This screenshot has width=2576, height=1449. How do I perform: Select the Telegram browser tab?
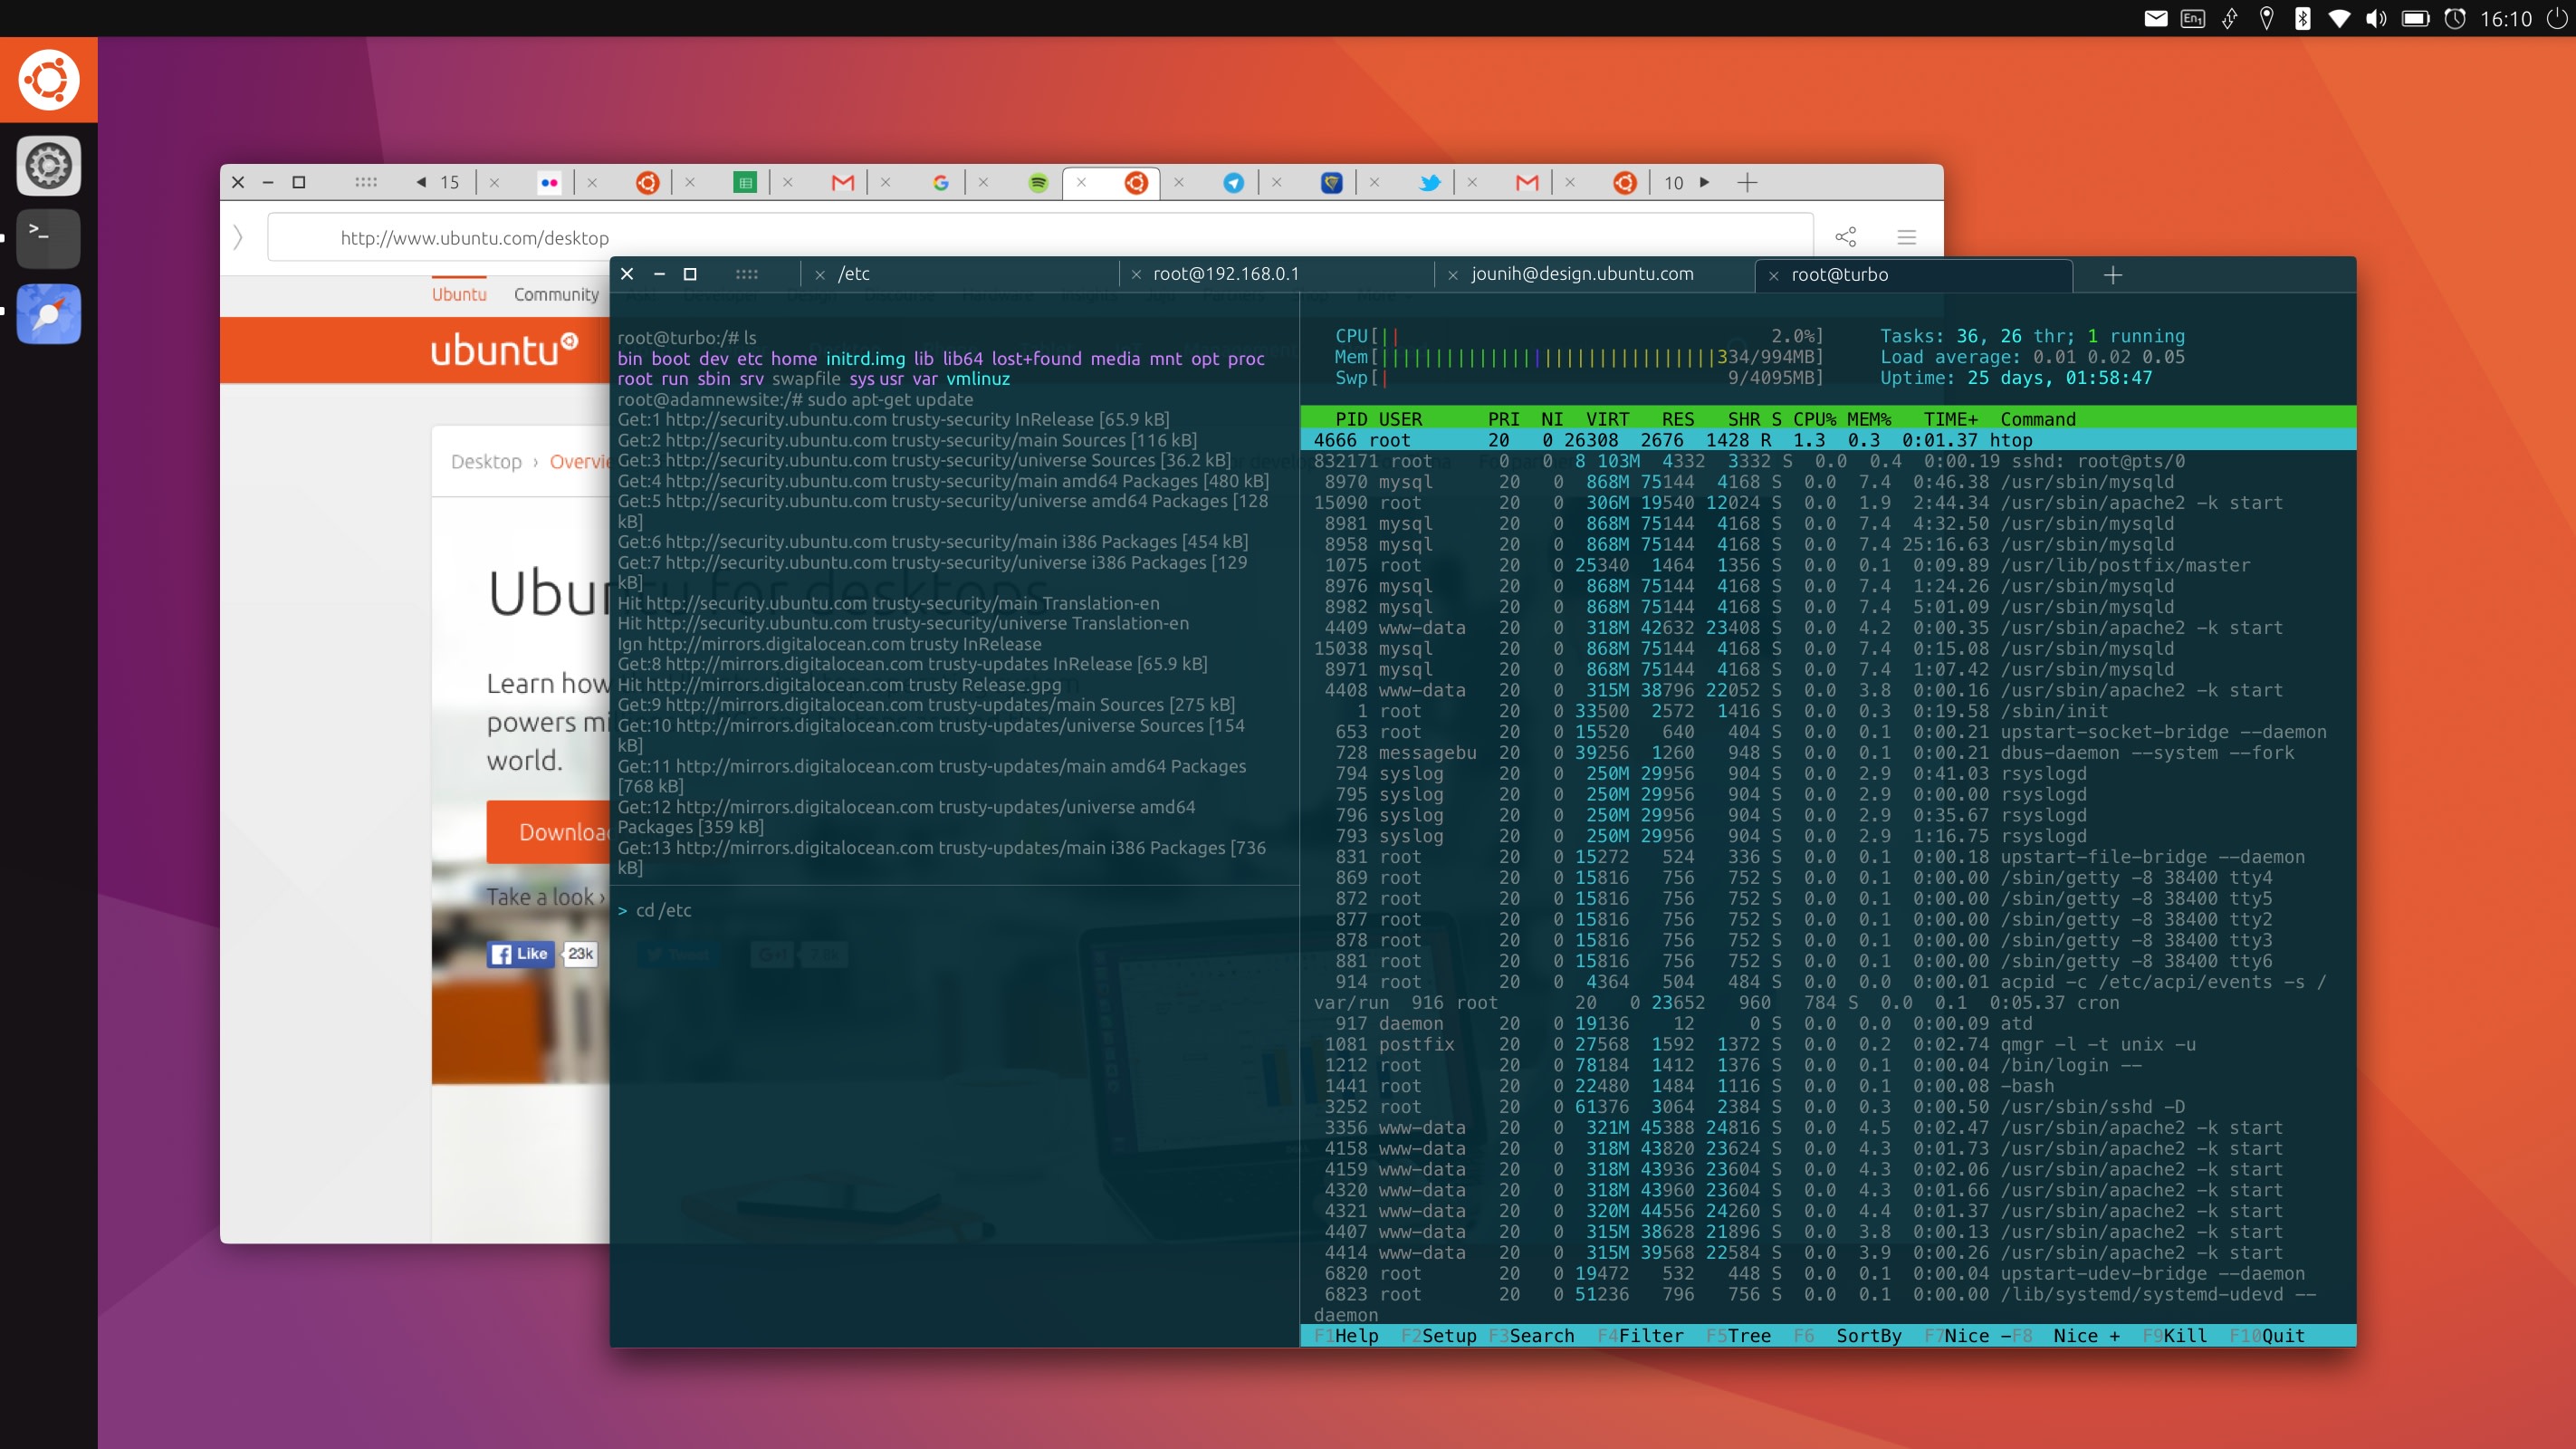coord(1233,182)
